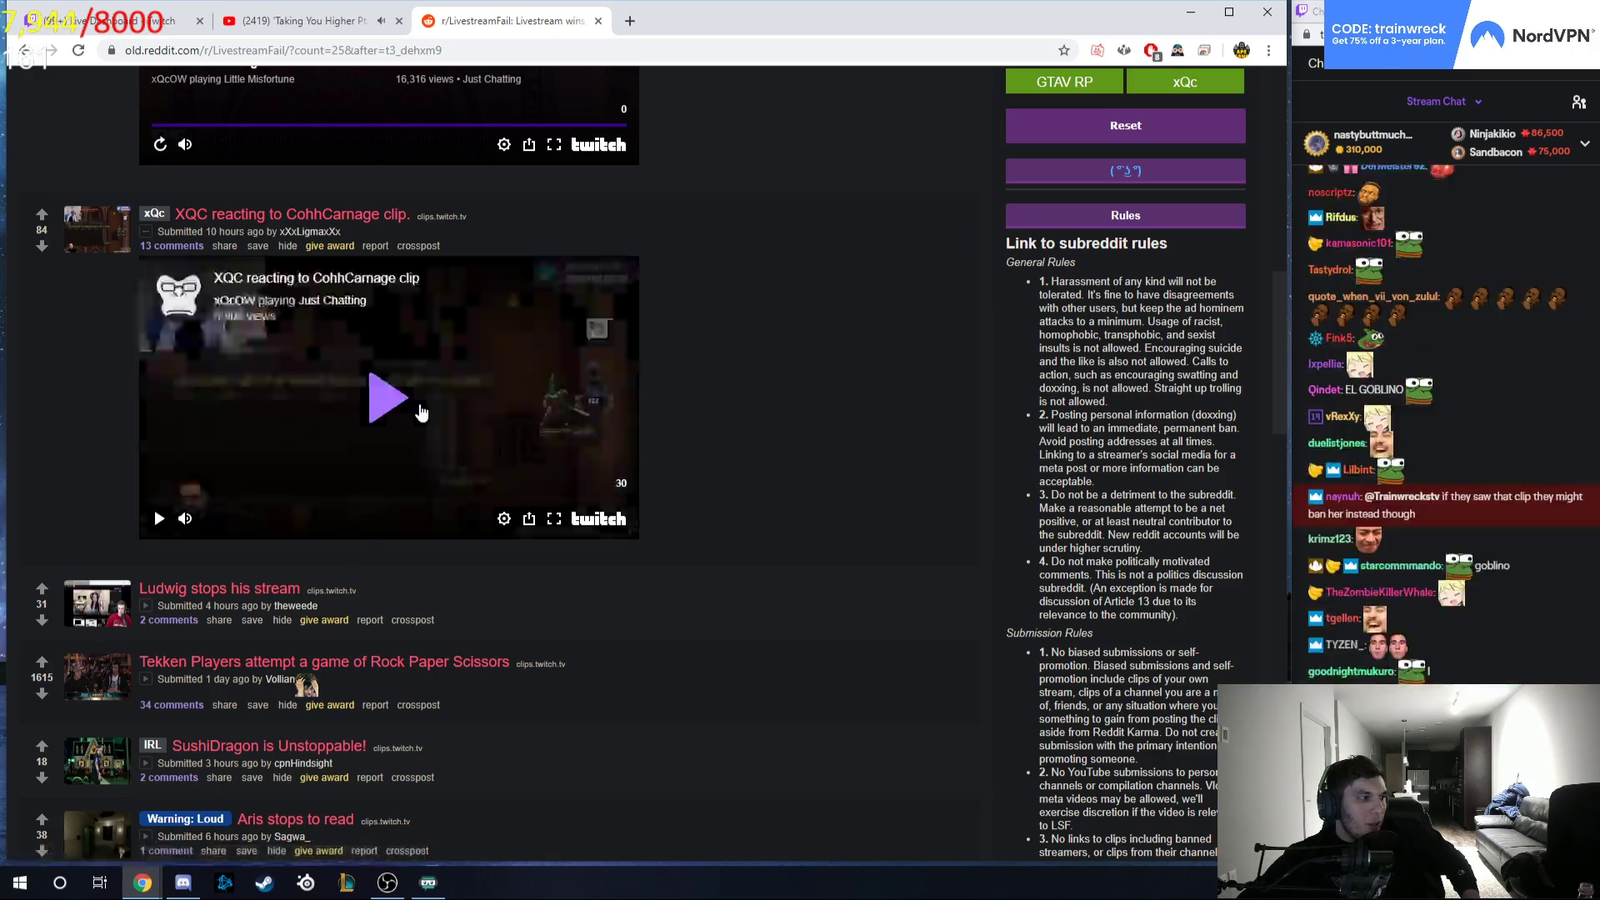The image size is (1600, 900).
Task: Launch Steam from the taskbar
Action: (264, 882)
